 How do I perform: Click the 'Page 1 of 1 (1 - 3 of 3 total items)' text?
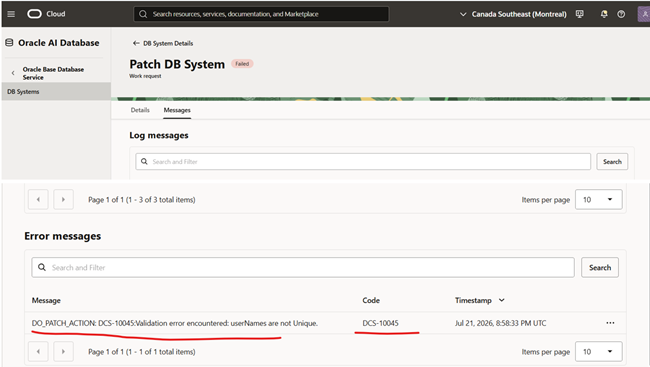click(141, 199)
